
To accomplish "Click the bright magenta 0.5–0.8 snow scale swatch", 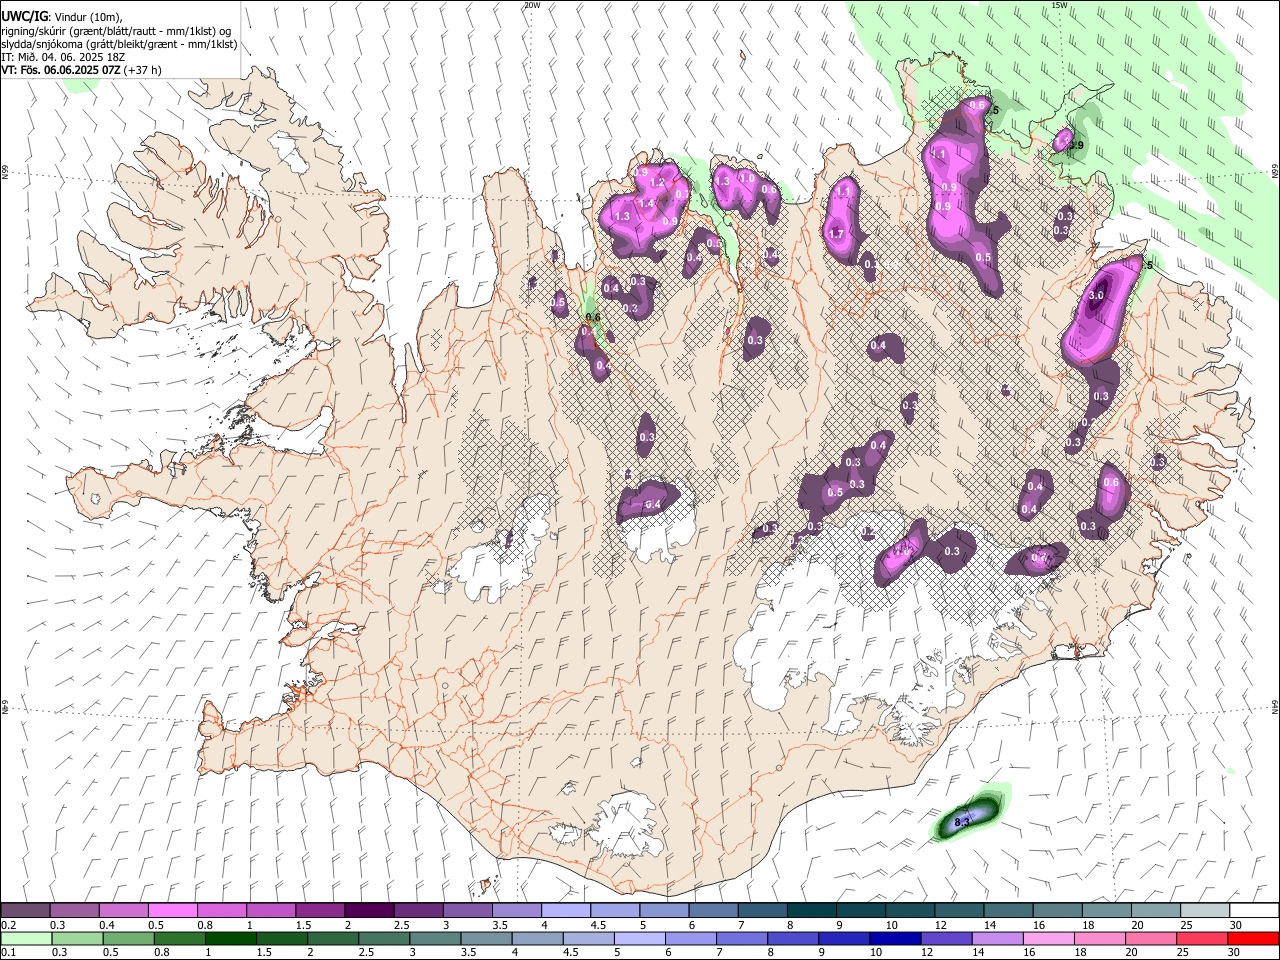I will click(172, 911).
